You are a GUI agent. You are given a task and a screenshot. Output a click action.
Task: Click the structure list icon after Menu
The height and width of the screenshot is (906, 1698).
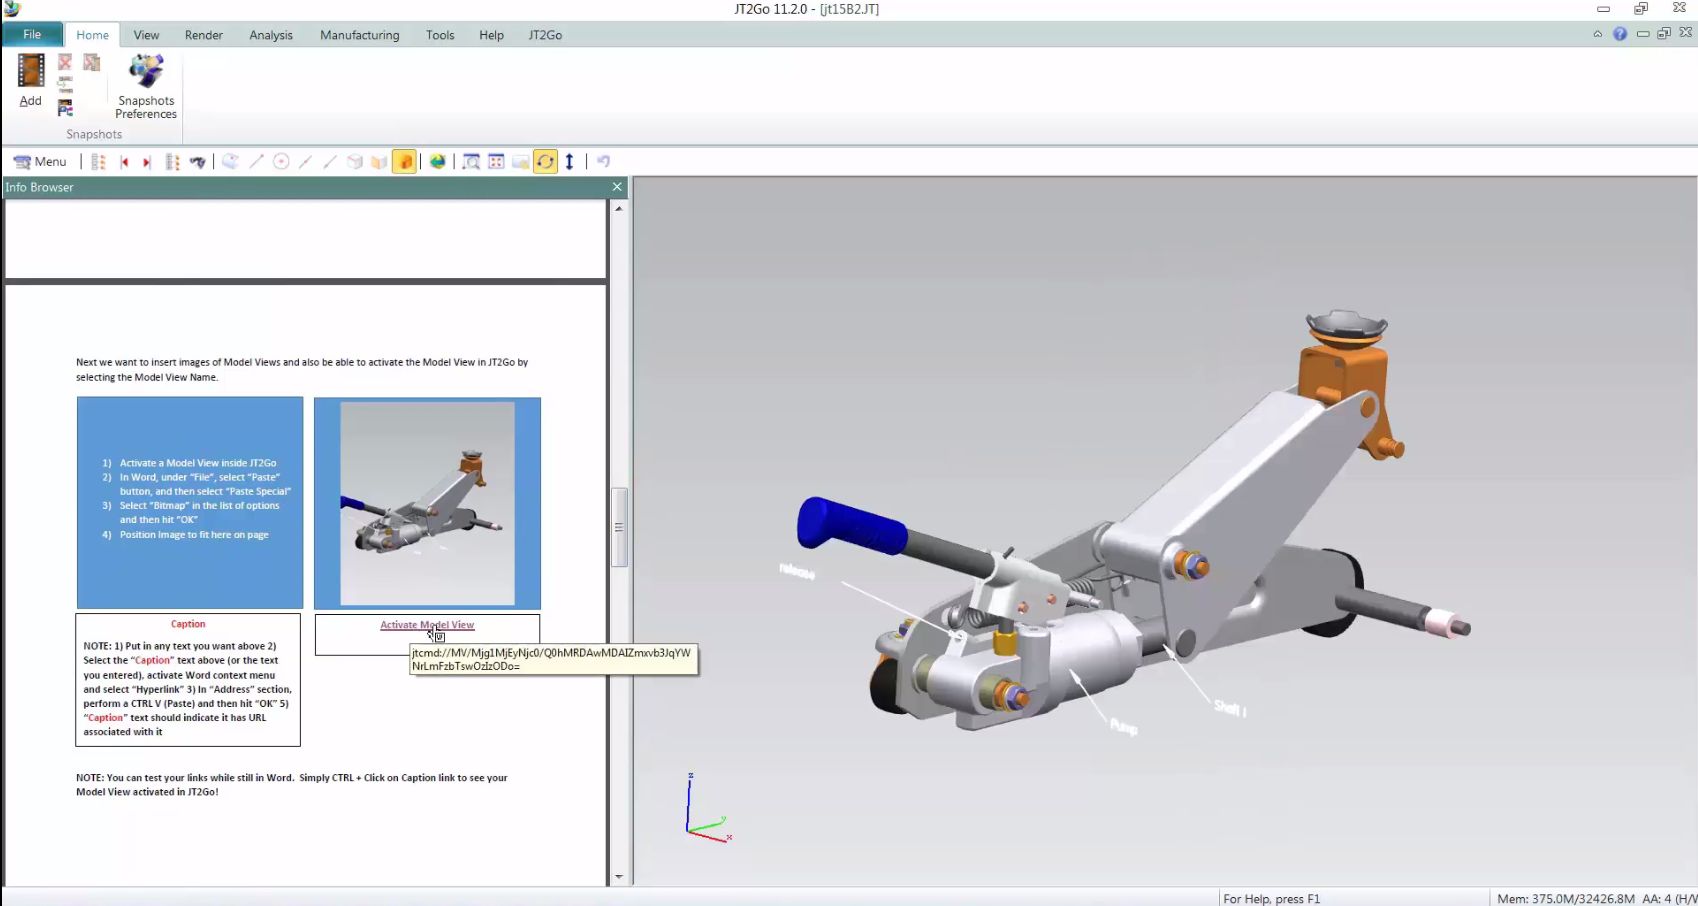click(x=98, y=161)
